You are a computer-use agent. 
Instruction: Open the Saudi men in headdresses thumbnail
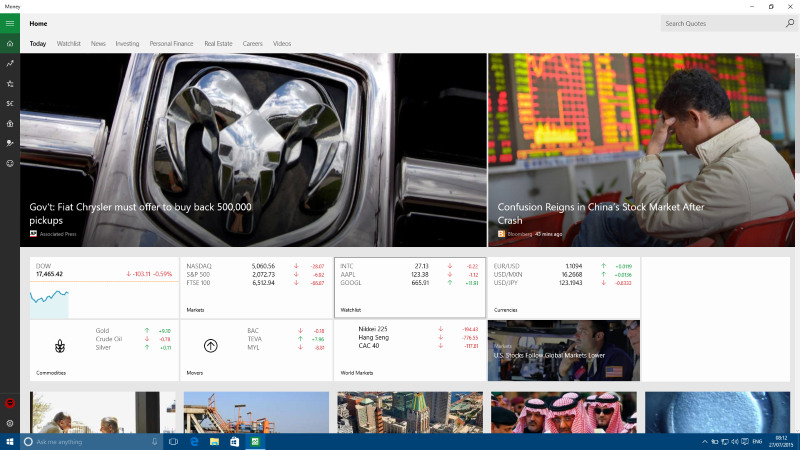[x=564, y=412]
